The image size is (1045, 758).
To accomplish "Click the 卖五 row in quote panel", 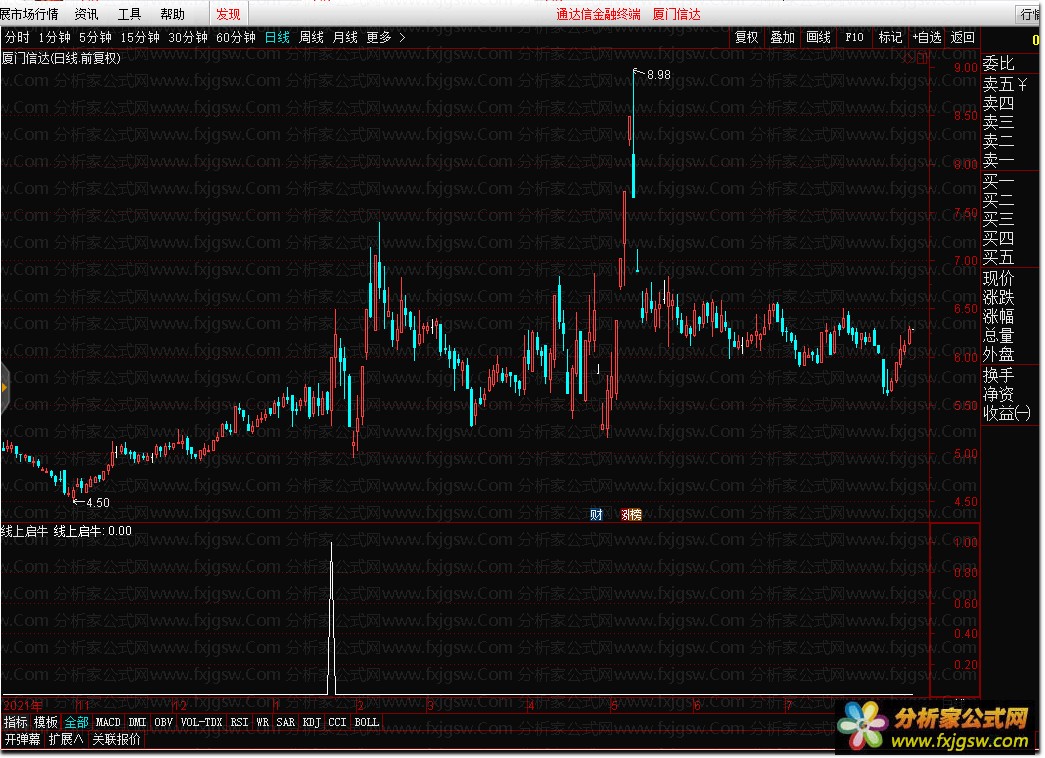I will (x=1005, y=85).
